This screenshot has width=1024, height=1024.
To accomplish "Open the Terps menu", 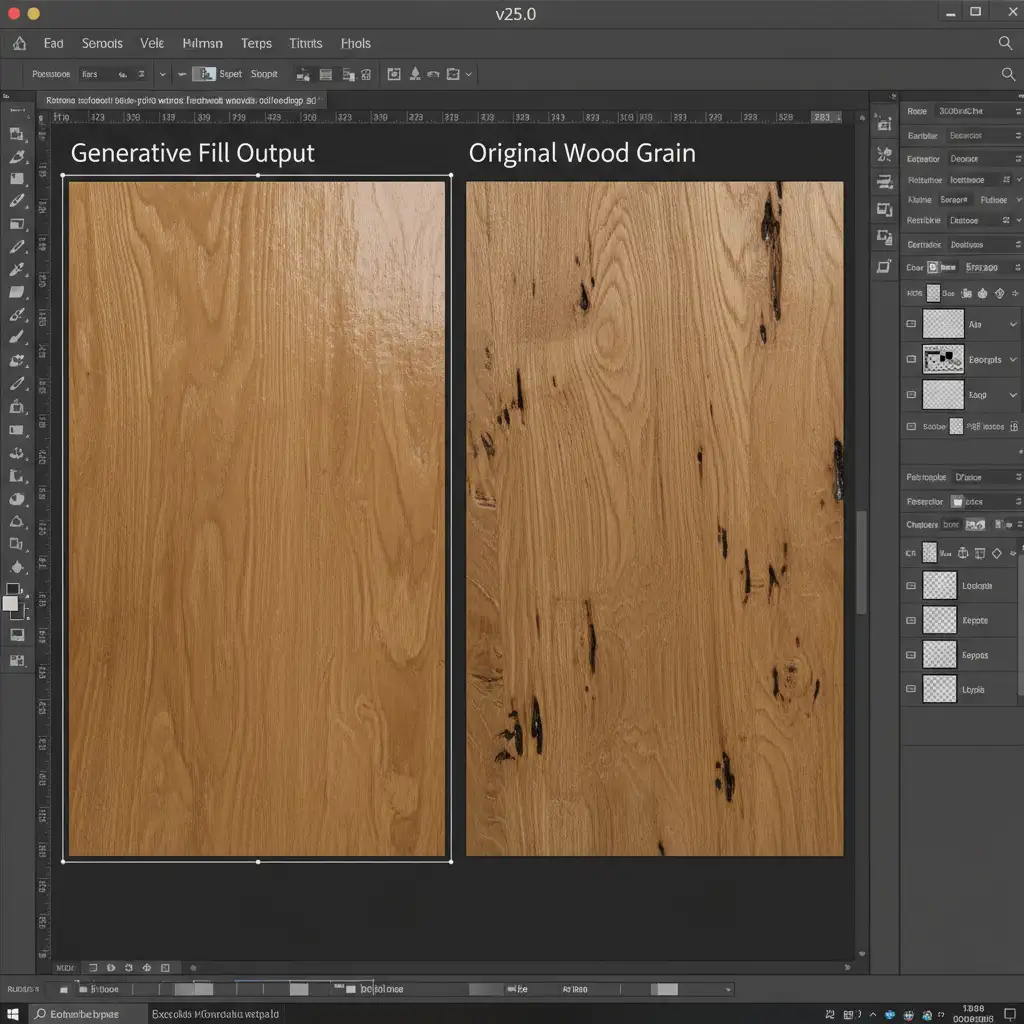I will point(256,44).
